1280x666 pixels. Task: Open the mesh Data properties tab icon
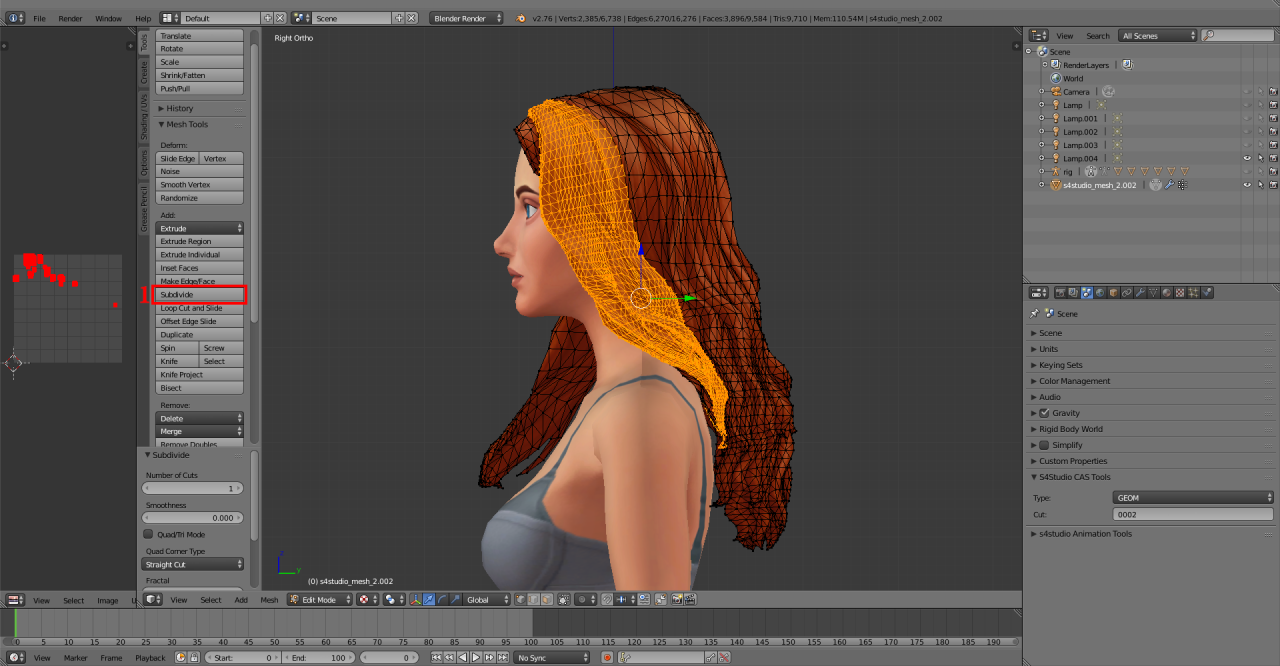click(1154, 293)
